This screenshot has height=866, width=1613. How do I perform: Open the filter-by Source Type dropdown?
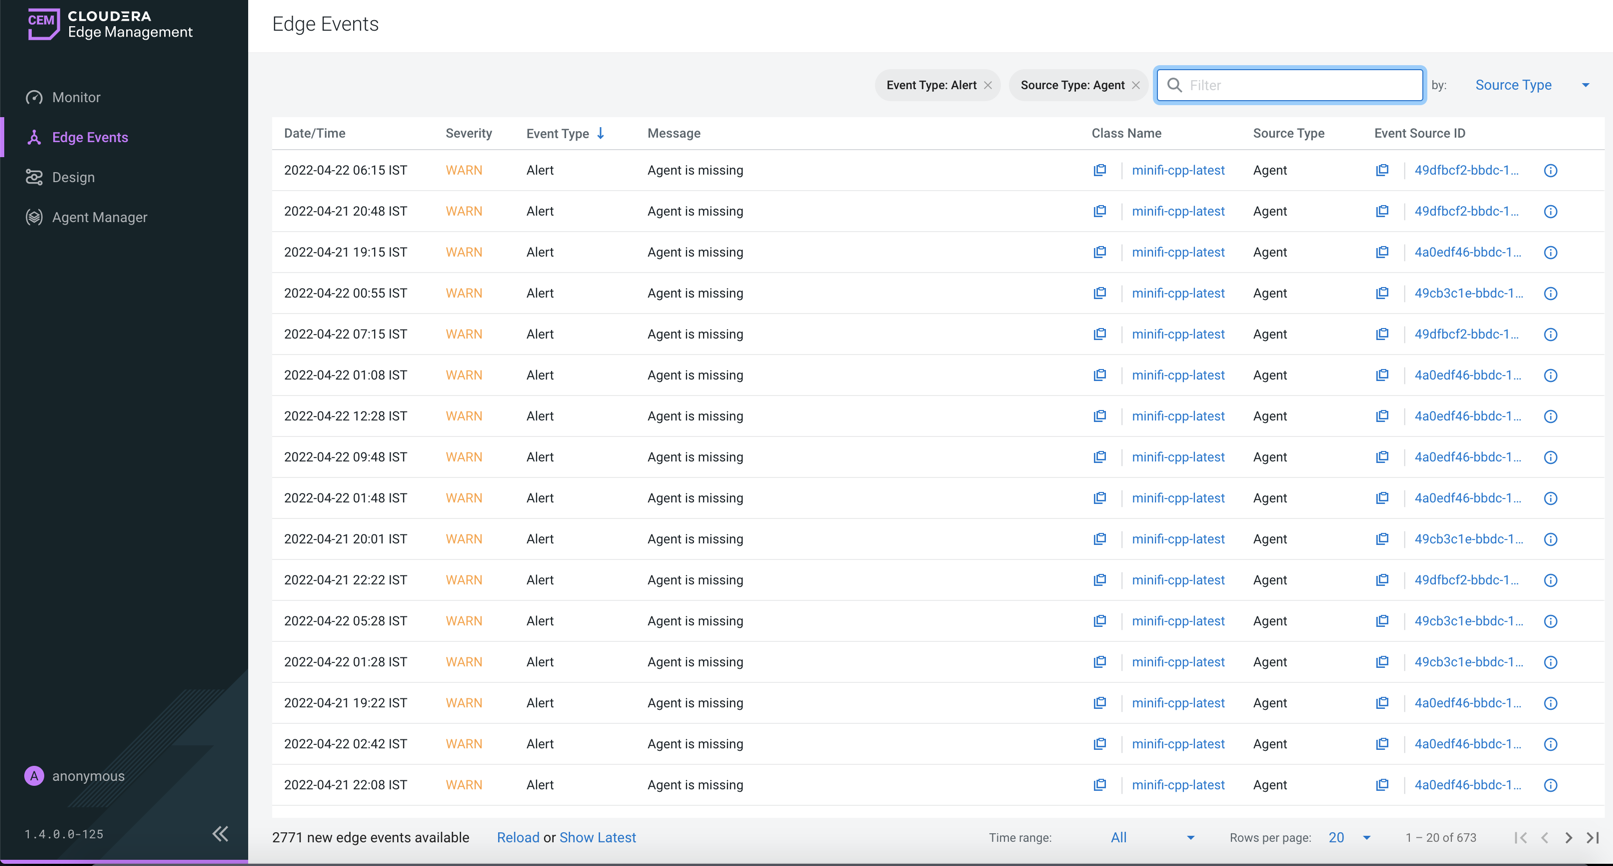pyautogui.click(x=1531, y=86)
